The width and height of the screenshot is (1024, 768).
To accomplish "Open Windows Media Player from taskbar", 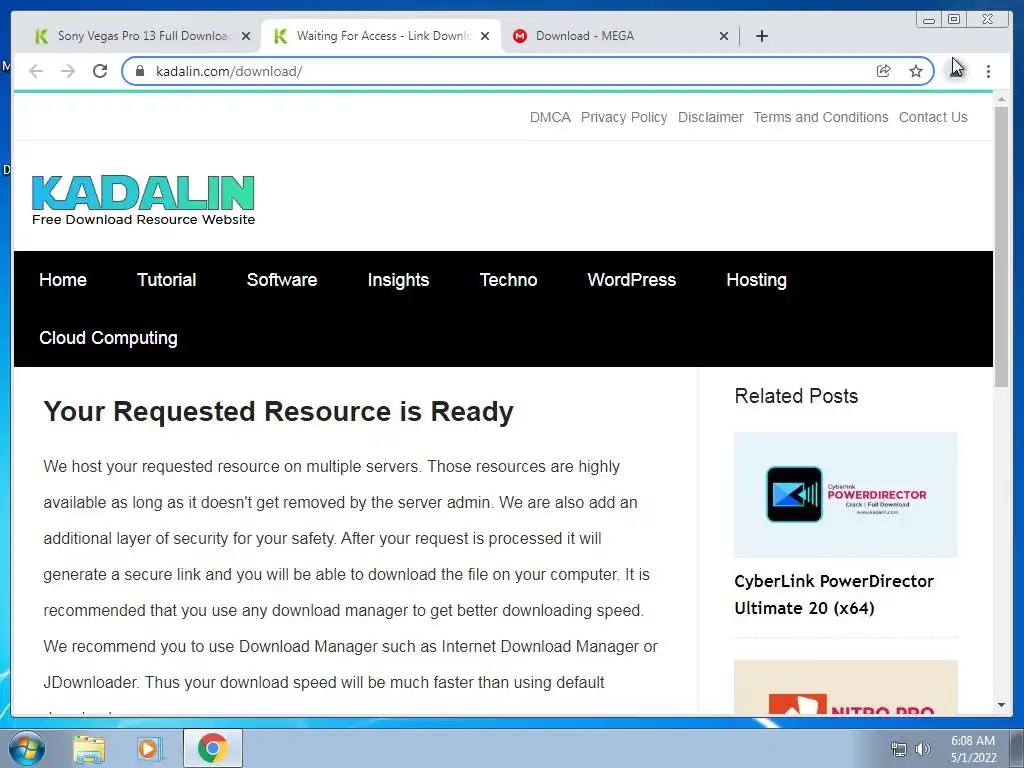I will (x=148, y=749).
